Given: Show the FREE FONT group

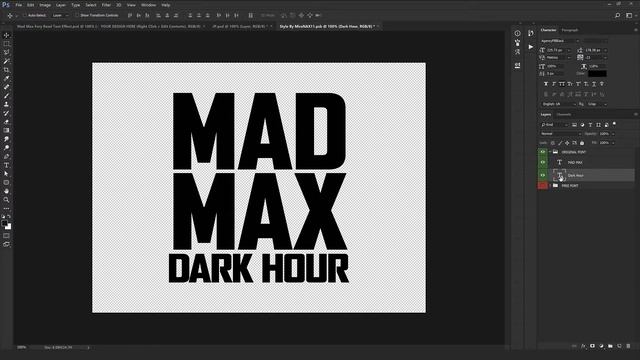Looking at the screenshot, I should click(x=542, y=186).
